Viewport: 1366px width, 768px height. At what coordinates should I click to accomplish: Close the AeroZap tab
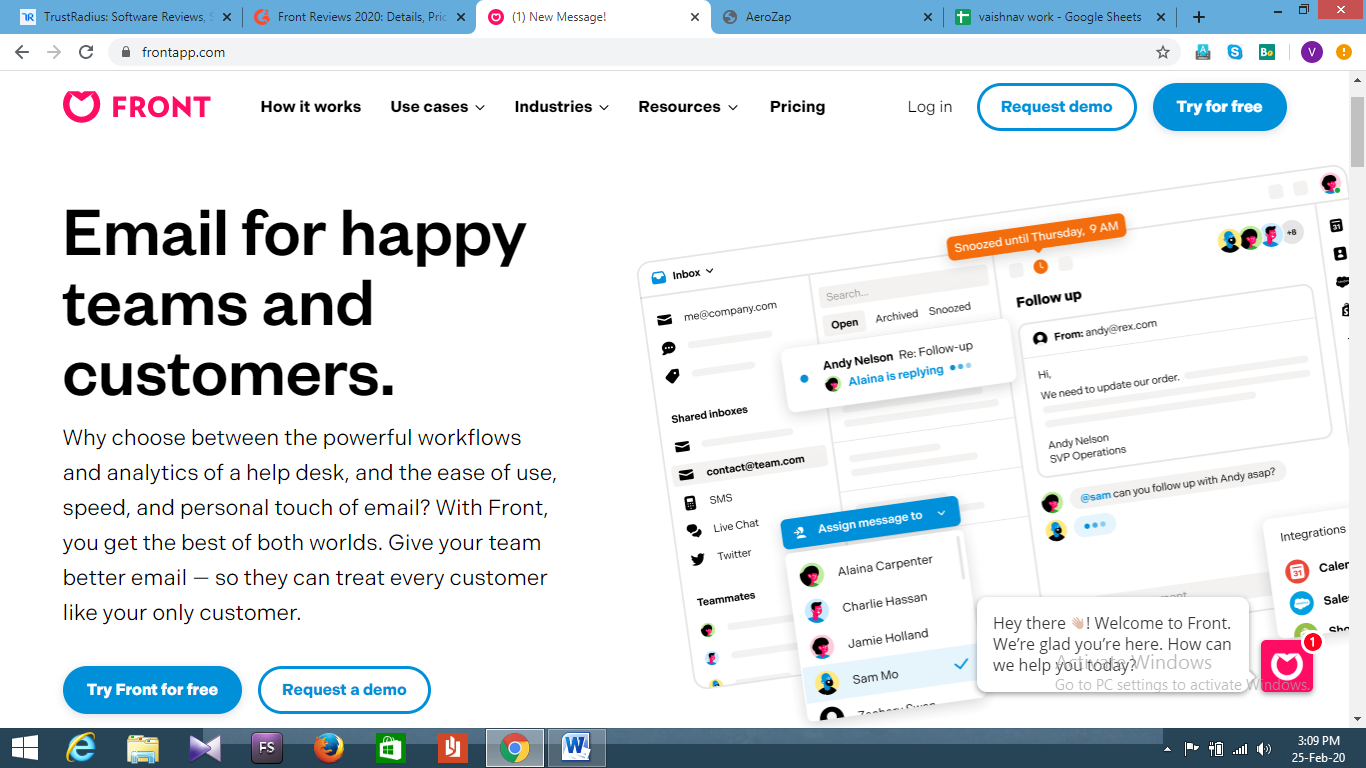(928, 17)
